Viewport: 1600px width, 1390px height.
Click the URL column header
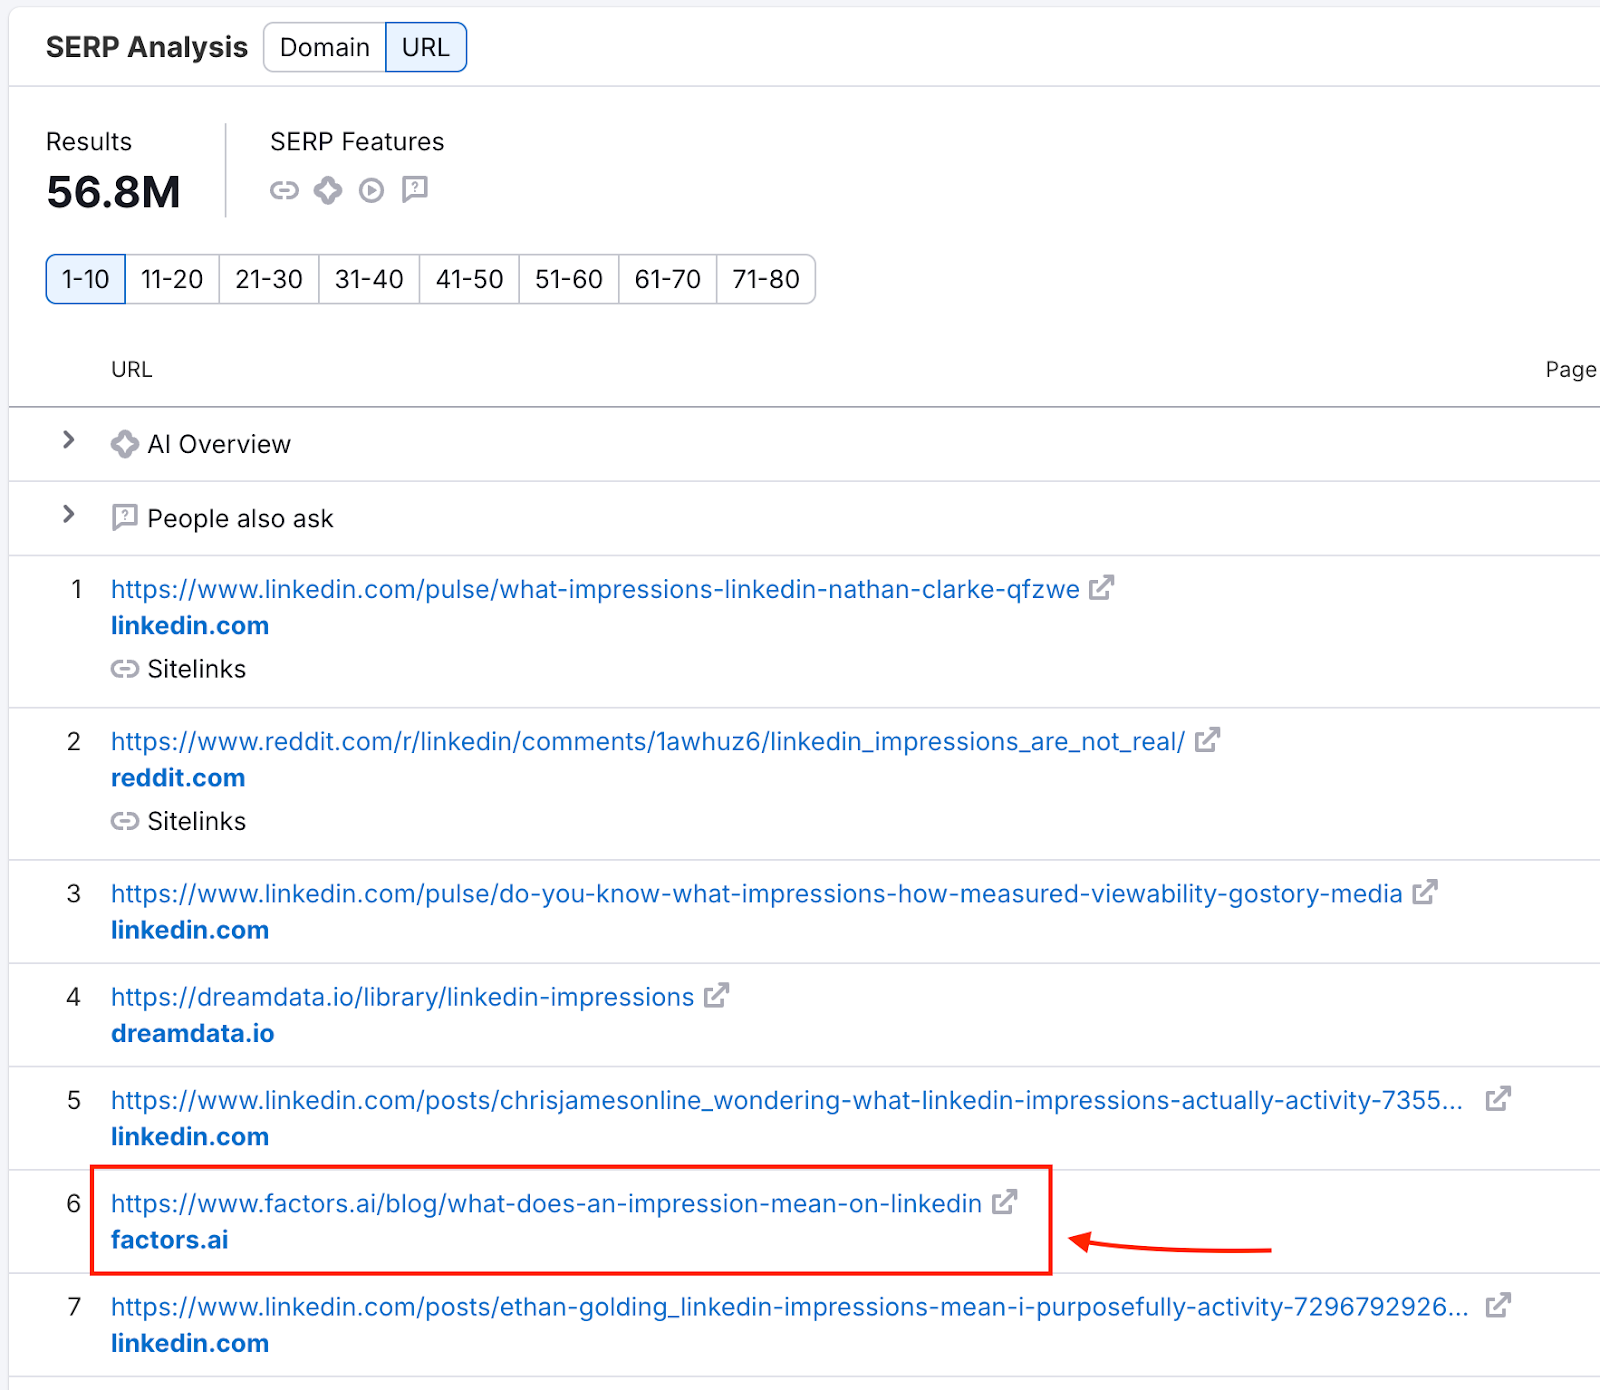131,369
